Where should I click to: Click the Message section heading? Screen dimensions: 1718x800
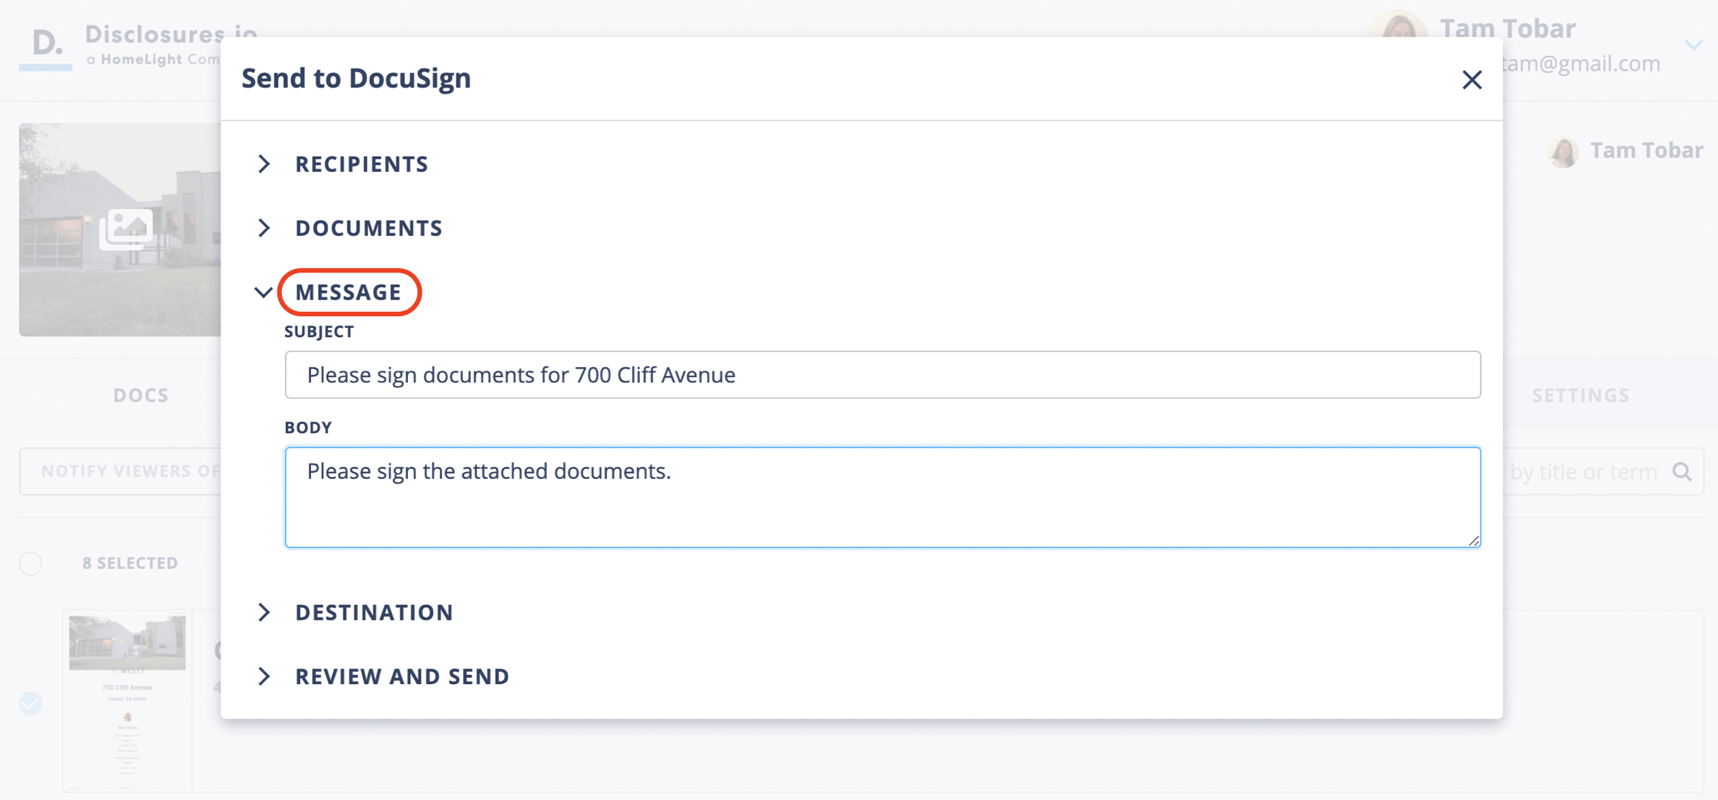coord(348,292)
